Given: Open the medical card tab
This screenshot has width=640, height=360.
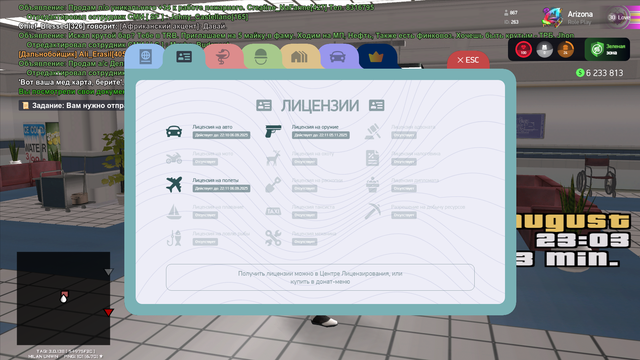Looking at the screenshot, I should pos(223,57).
